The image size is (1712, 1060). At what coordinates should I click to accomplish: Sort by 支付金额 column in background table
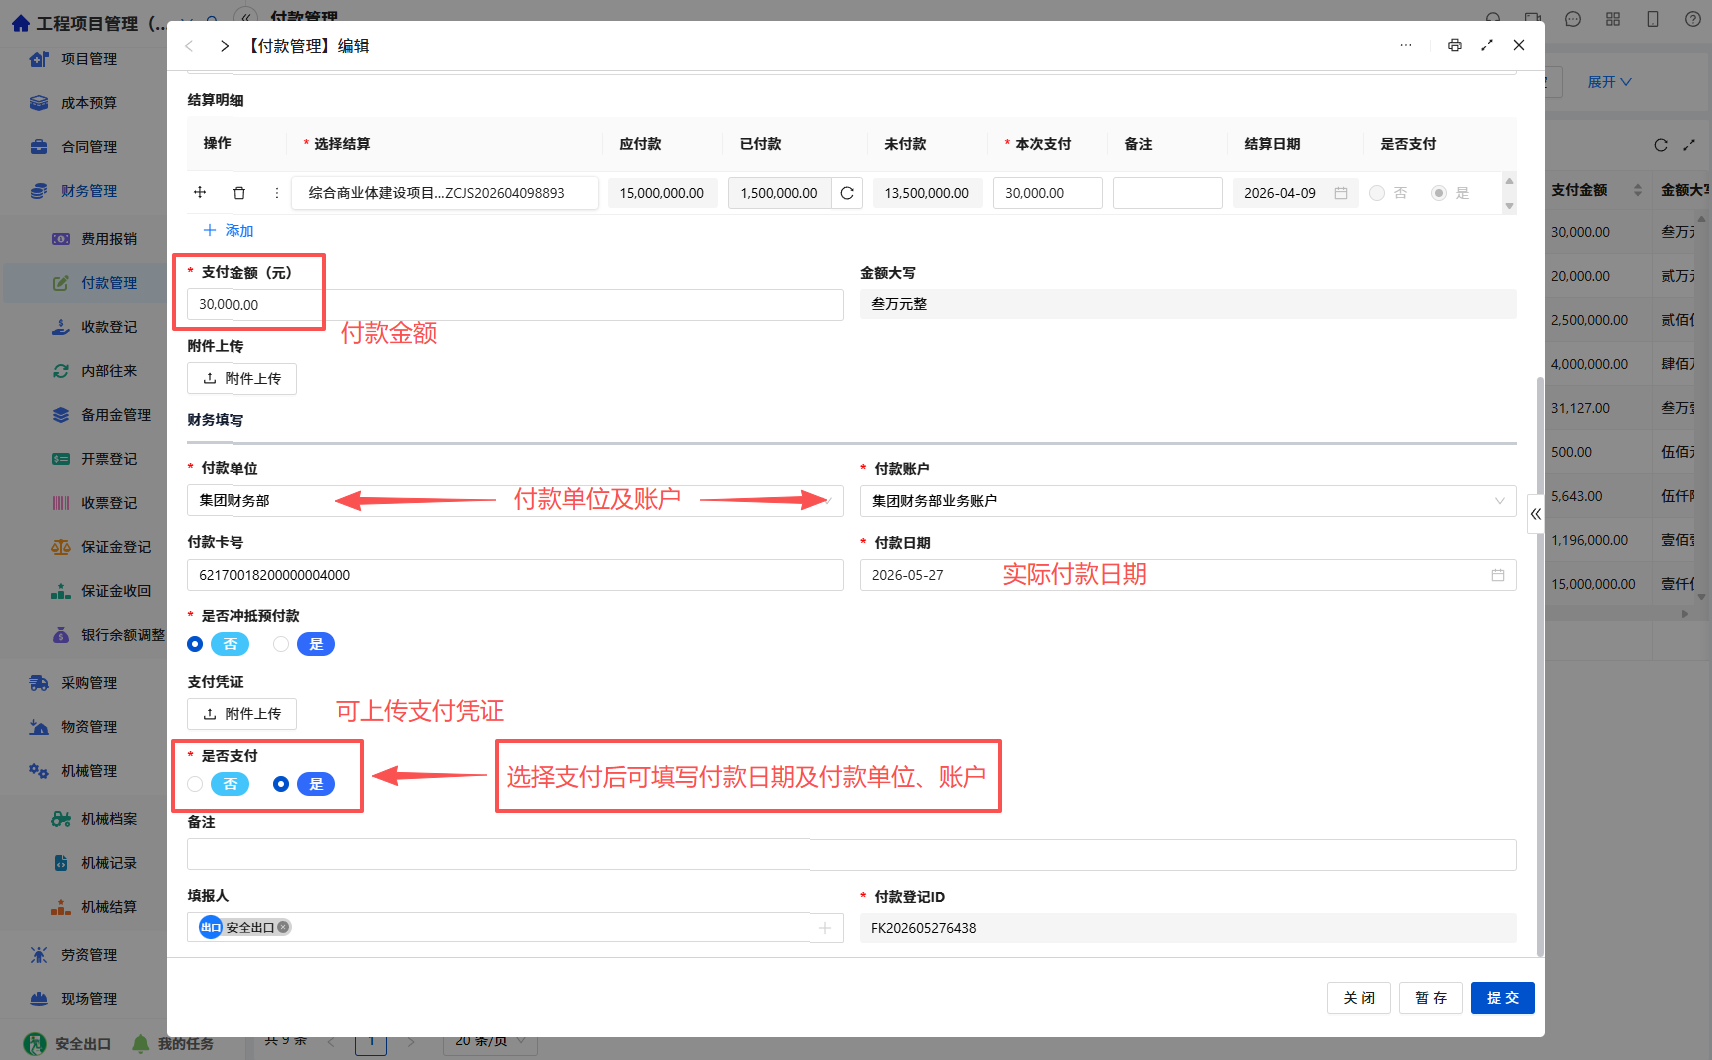coord(1638,190)
